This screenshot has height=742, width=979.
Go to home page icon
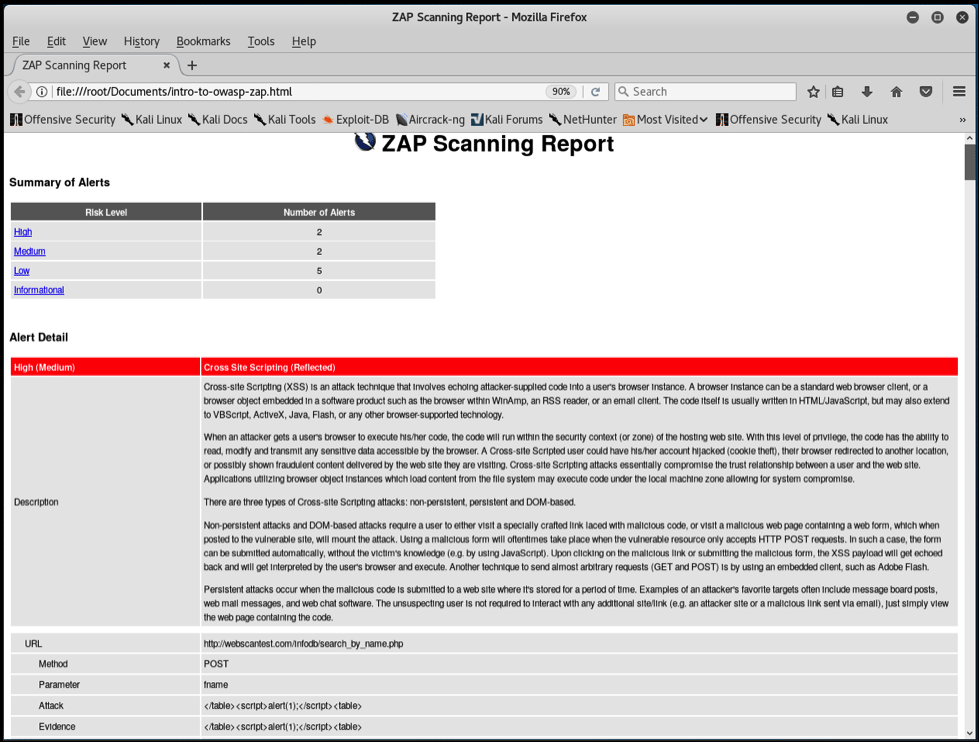(896, 92)
